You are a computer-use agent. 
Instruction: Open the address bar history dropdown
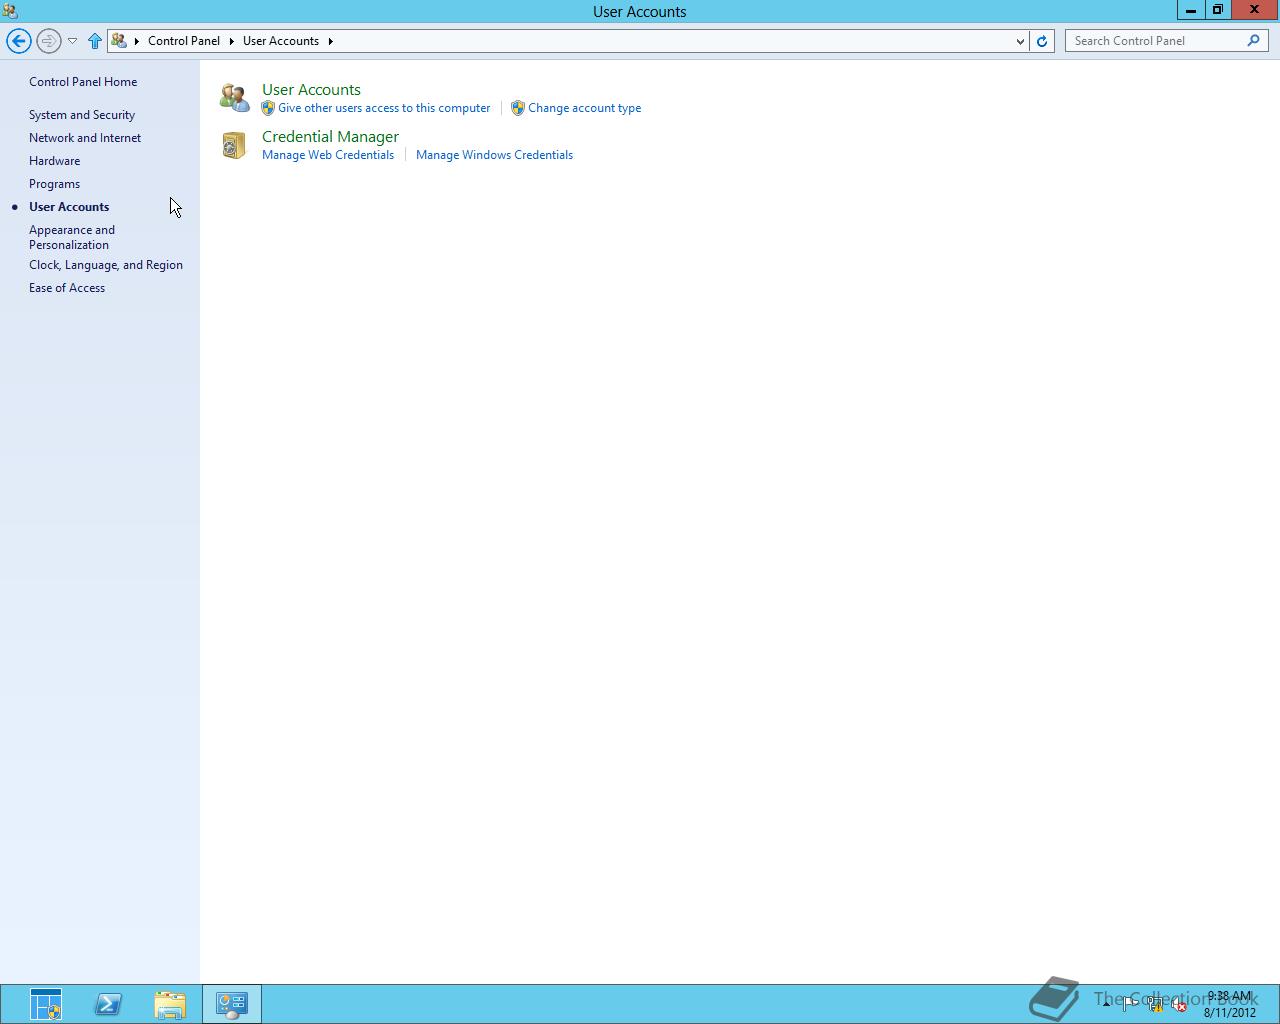pos(1020,41)
